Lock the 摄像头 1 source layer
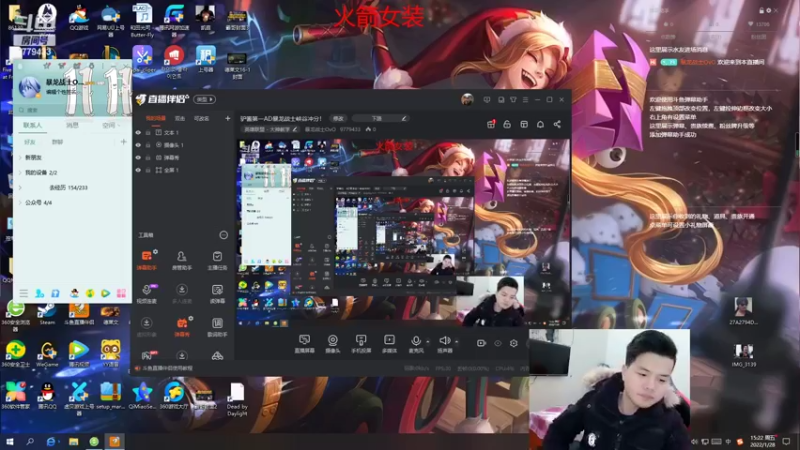Screen dimensions: 800x450 coord(148,145)
